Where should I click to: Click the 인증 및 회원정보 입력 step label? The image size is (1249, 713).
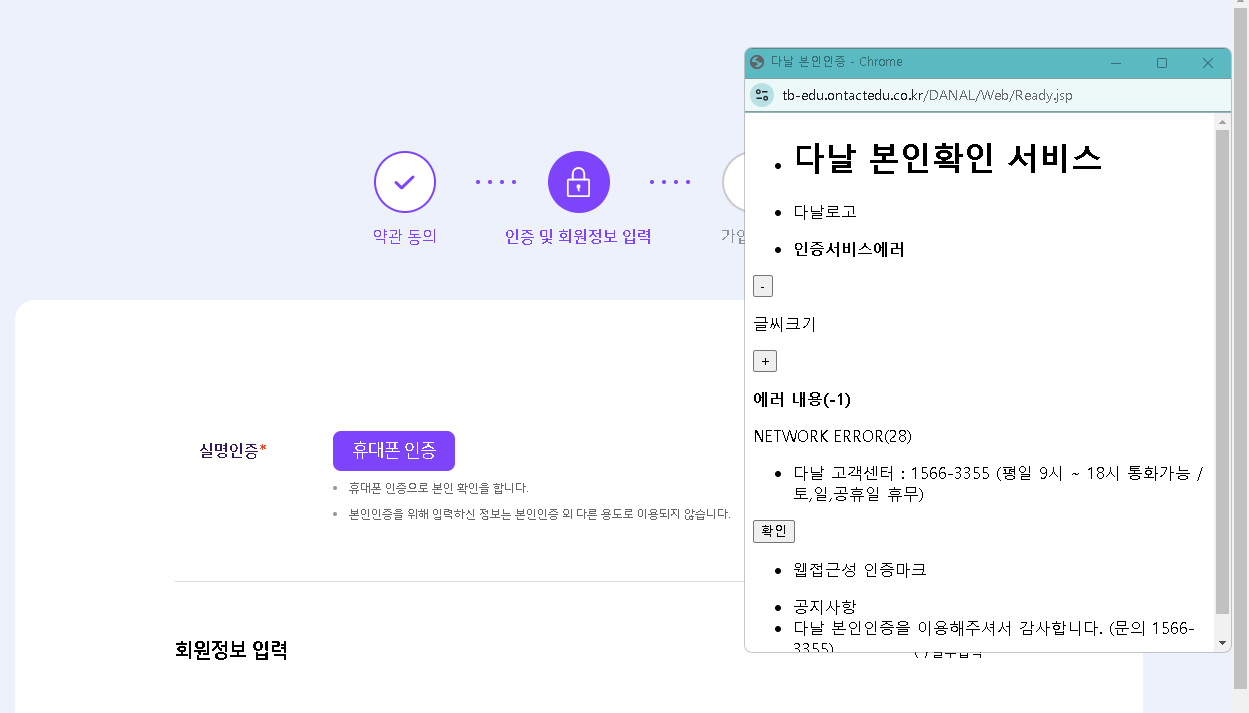tap(578, 237)
